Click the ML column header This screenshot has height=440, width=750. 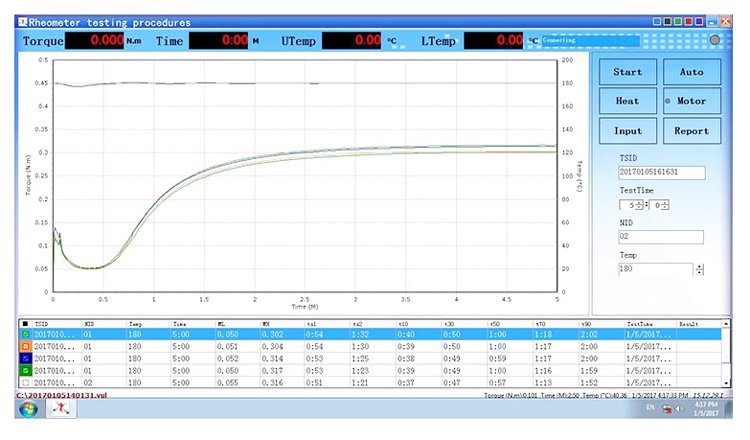(x=221, y=324)
